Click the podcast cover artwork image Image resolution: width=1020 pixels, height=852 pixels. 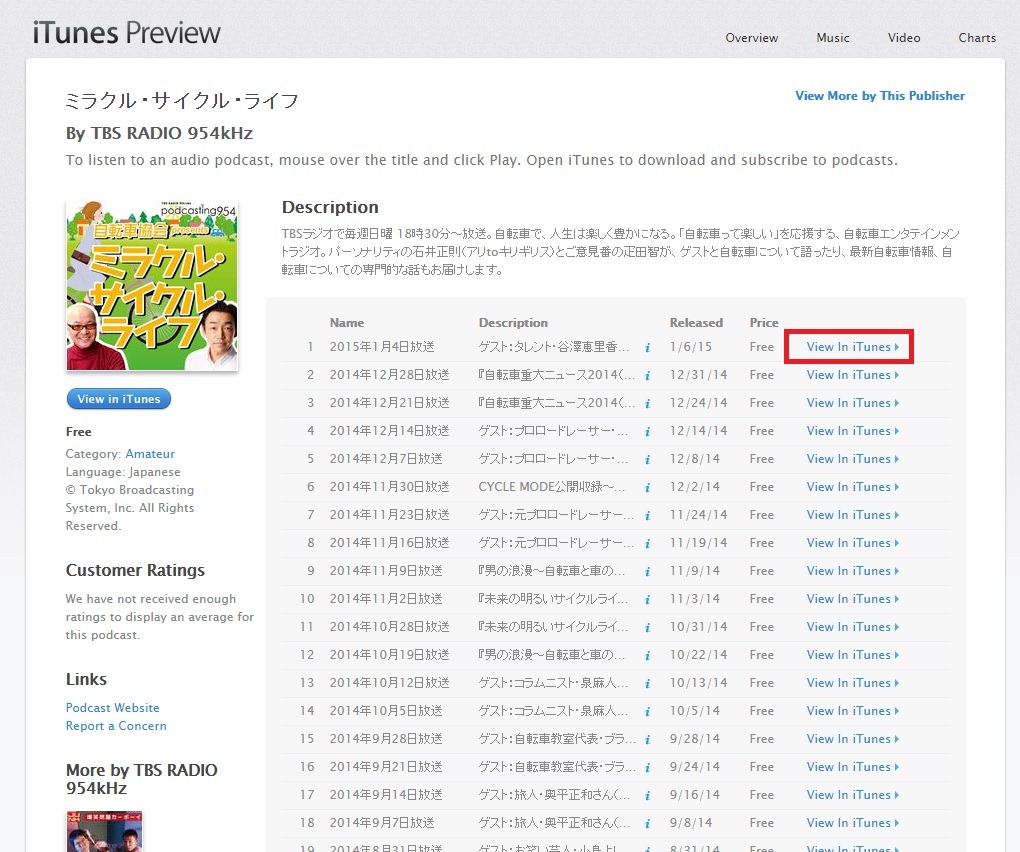[x=152, y=286]
